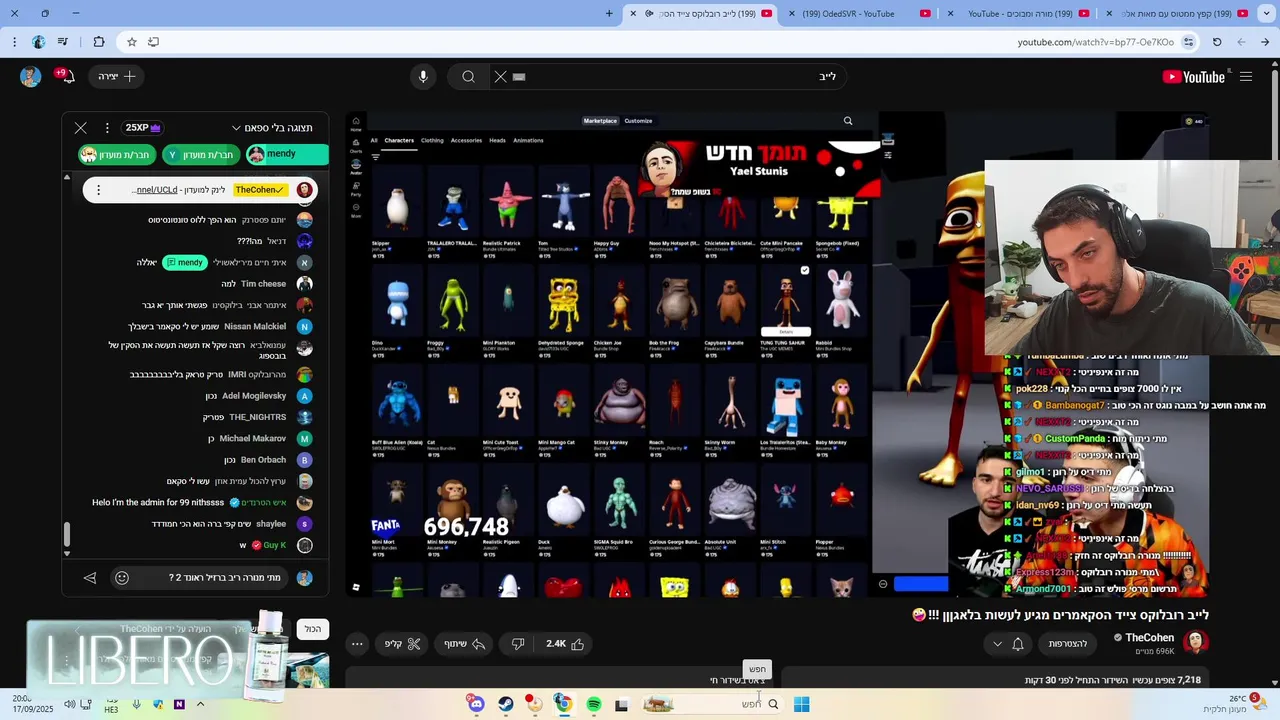
Task: Go to the YouTube home logo
Action: (x=1193, y=77)
